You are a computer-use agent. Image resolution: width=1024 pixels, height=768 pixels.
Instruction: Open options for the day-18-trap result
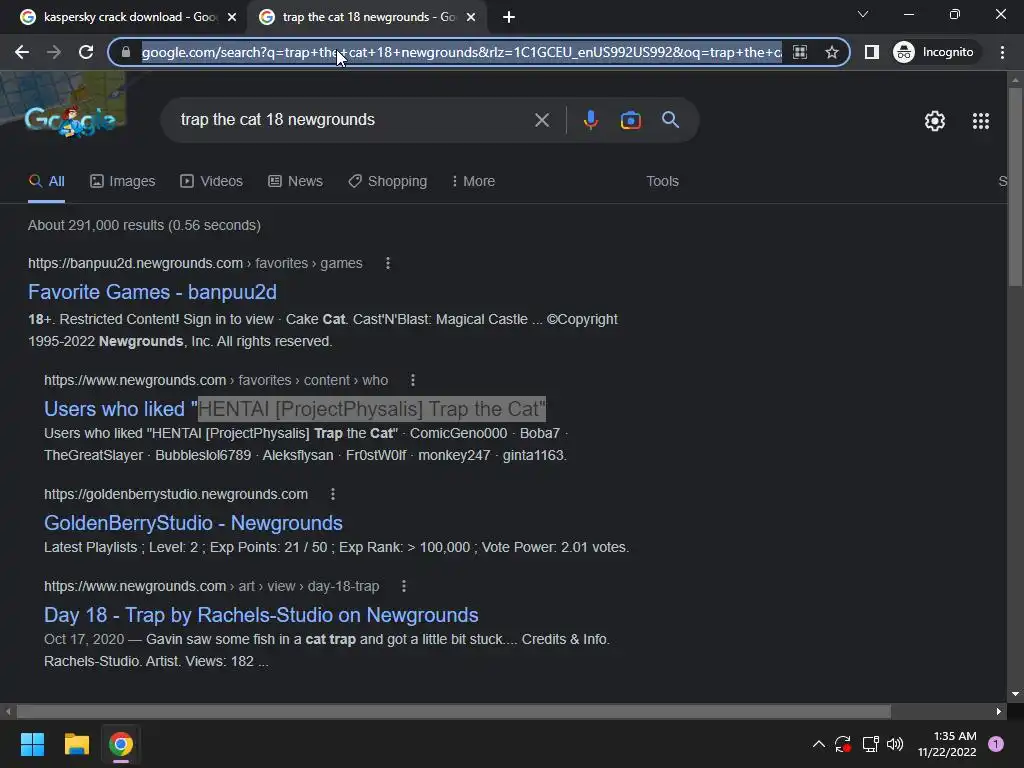[x=404, y=586]
